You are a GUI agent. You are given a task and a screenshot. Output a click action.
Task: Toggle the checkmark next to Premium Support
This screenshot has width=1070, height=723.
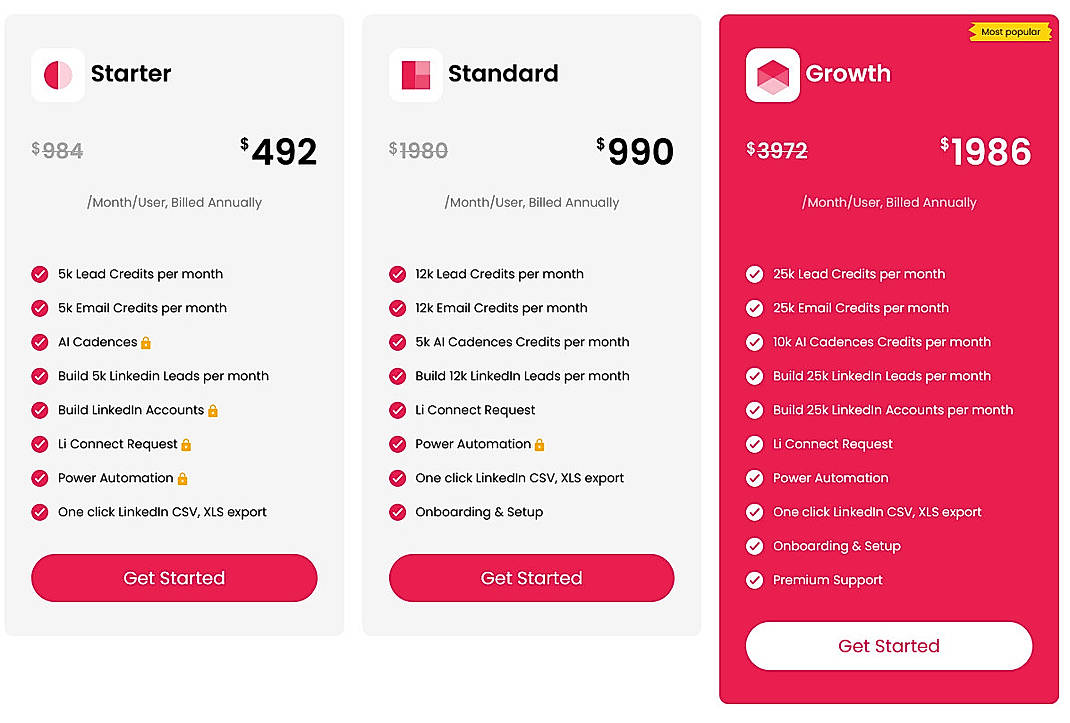754,580
